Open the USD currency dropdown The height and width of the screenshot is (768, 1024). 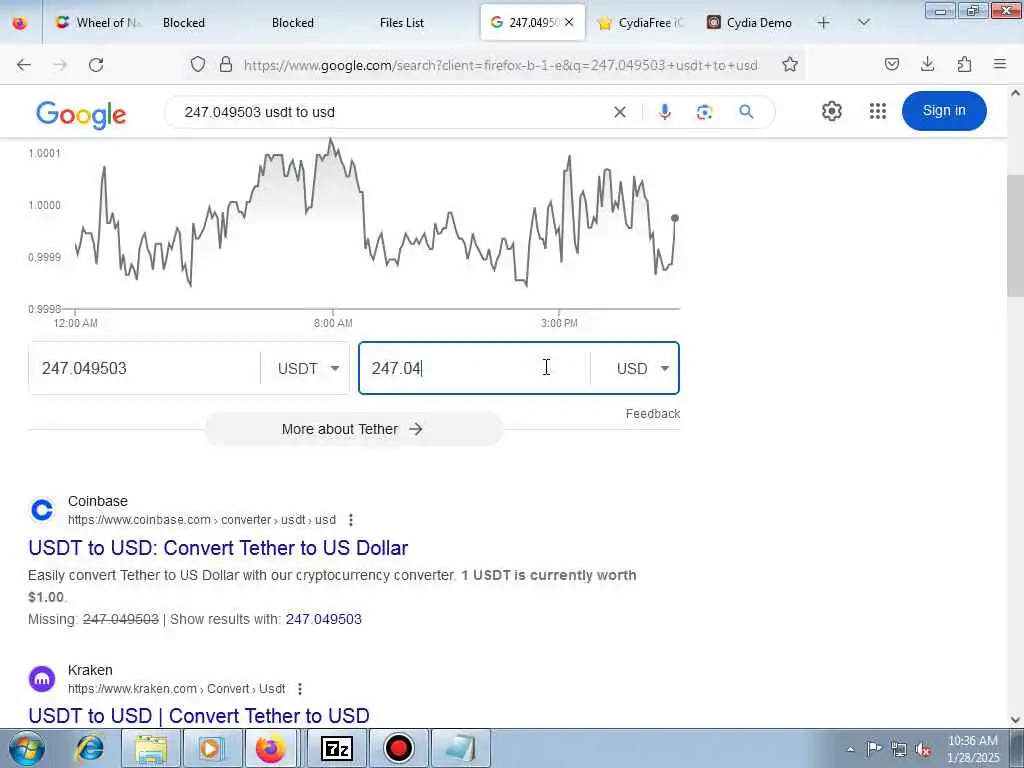pyautogui.click(x=643, y=368)
